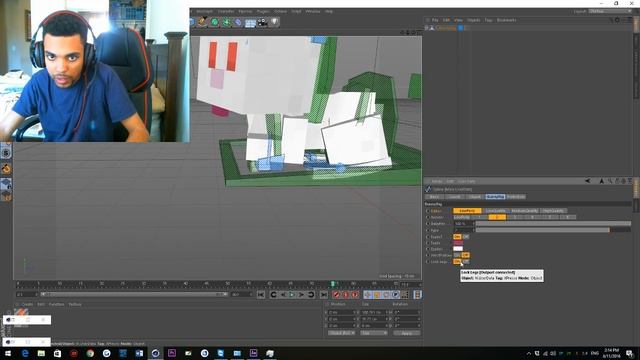Open User Data menu in Attribute Manager
The height and width of the screenshot is (360, 640).
click(x=466, y=181)
